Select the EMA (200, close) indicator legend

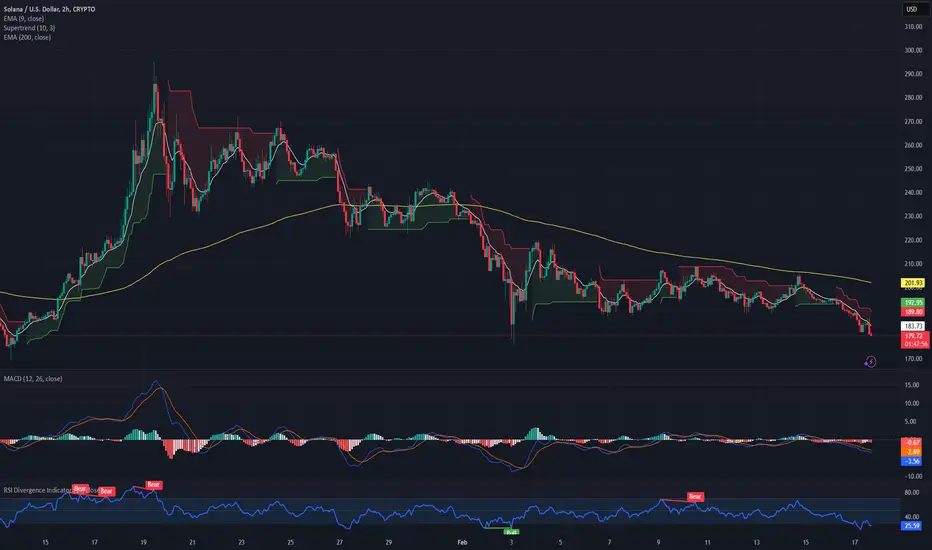point(27,37)
